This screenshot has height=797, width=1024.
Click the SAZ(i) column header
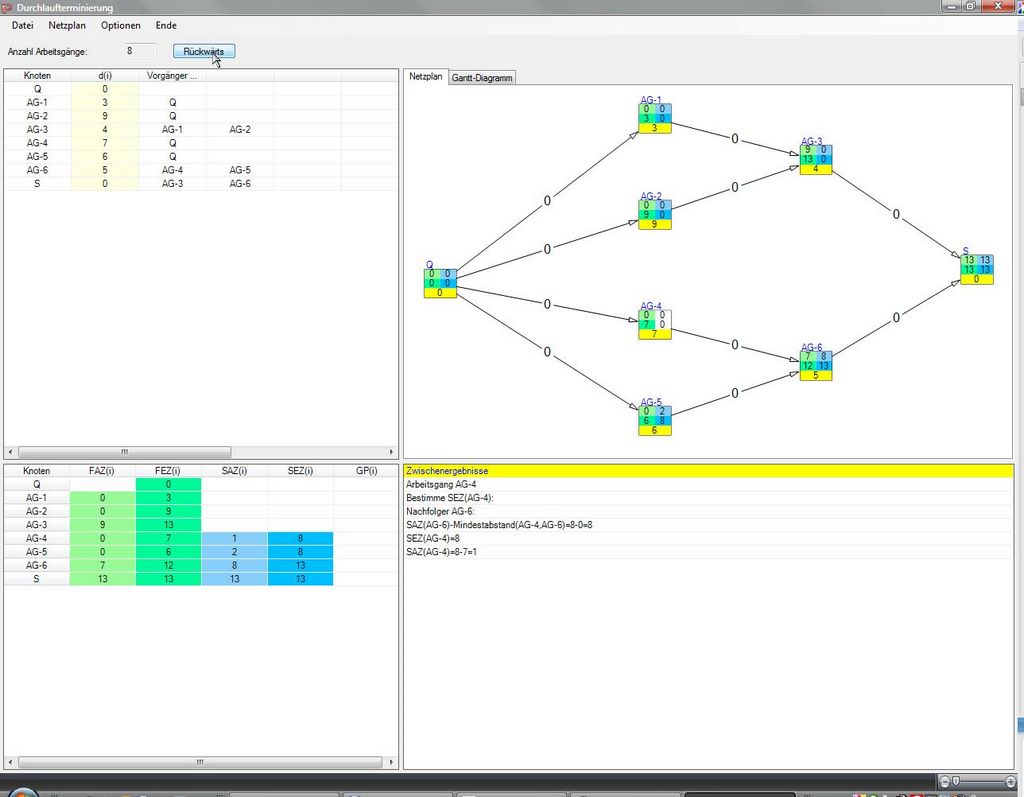click(234, 470)
